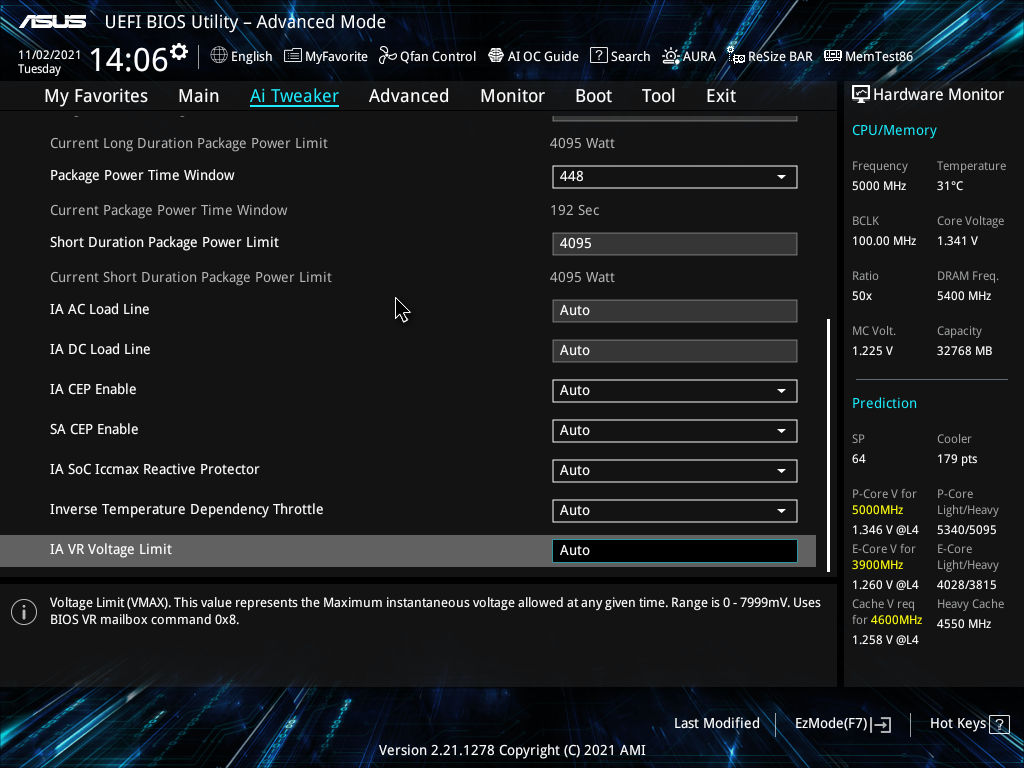Switch to EzMode(F7)

pos(842,724)
